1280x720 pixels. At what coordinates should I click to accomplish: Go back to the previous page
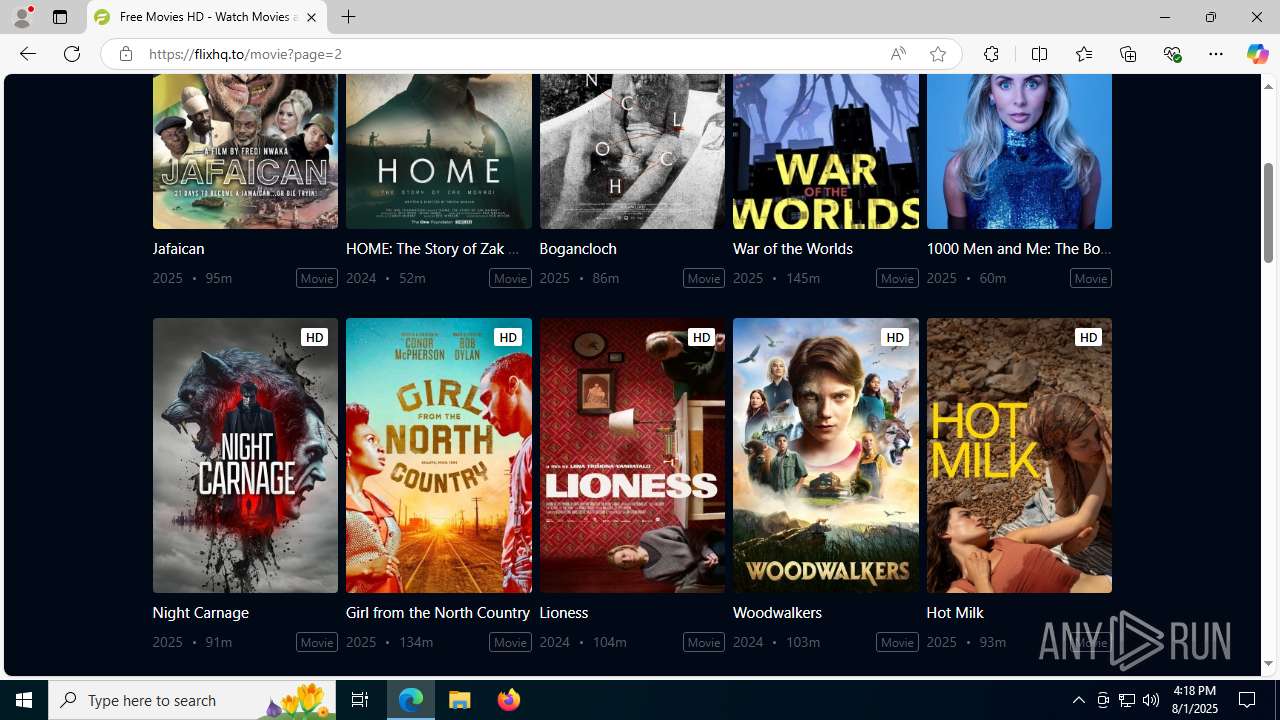tap(27, 54)
